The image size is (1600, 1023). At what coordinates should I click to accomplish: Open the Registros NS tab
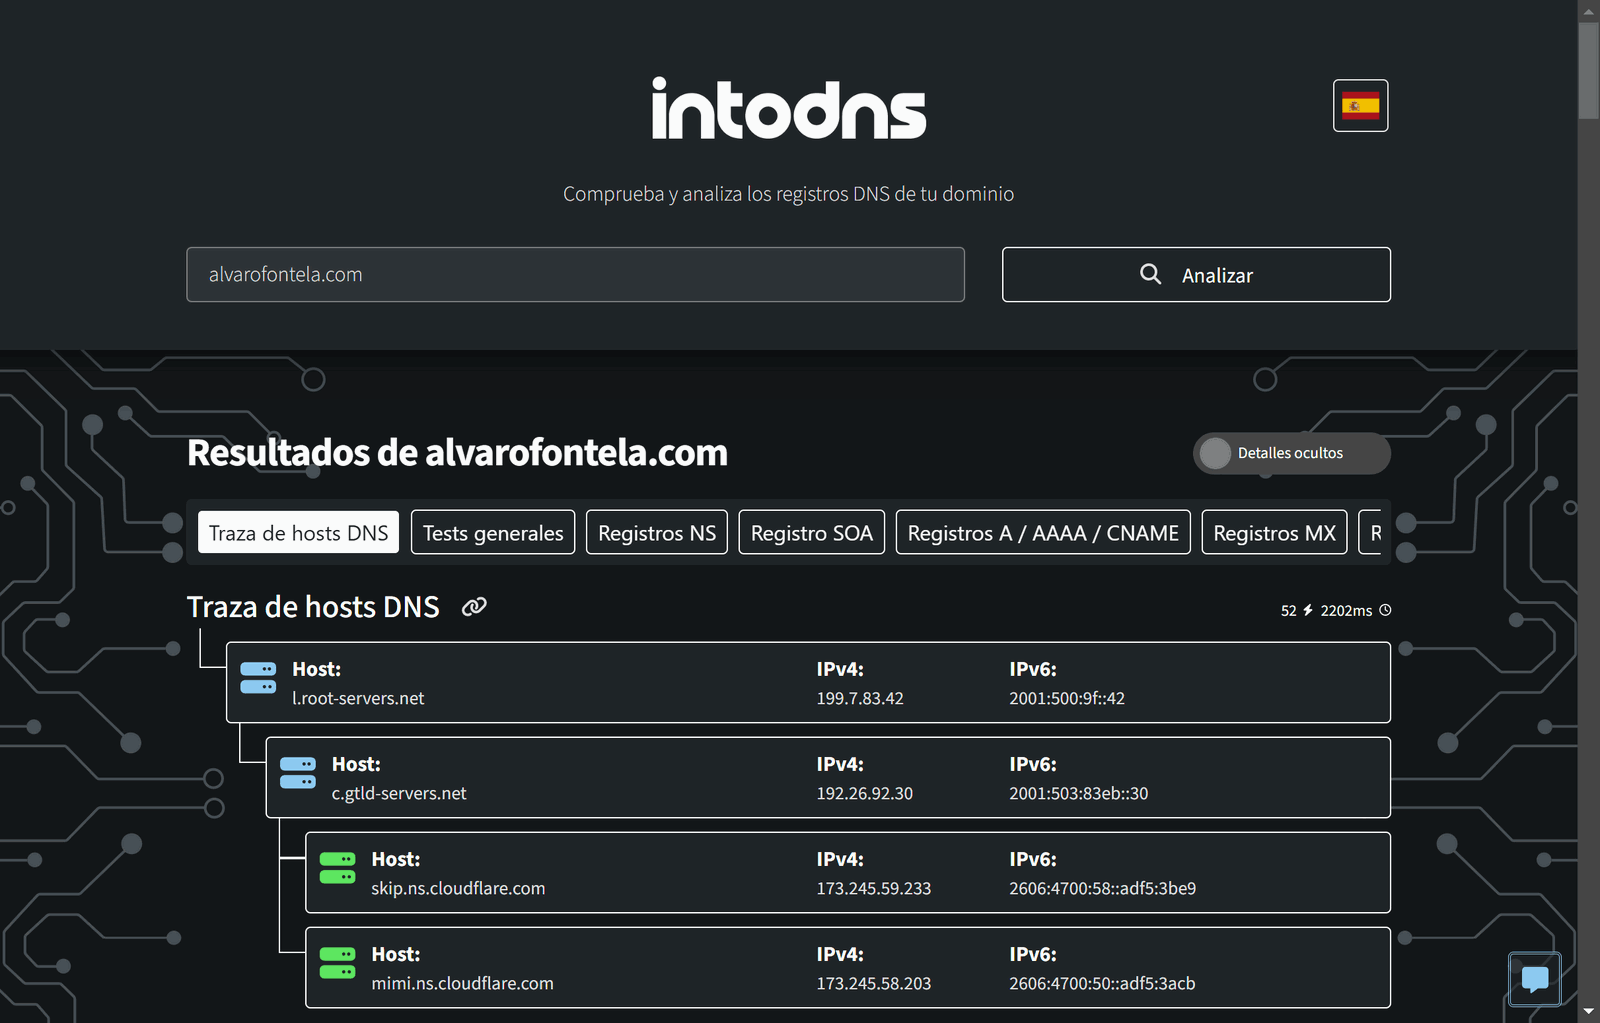click(657, 532)
